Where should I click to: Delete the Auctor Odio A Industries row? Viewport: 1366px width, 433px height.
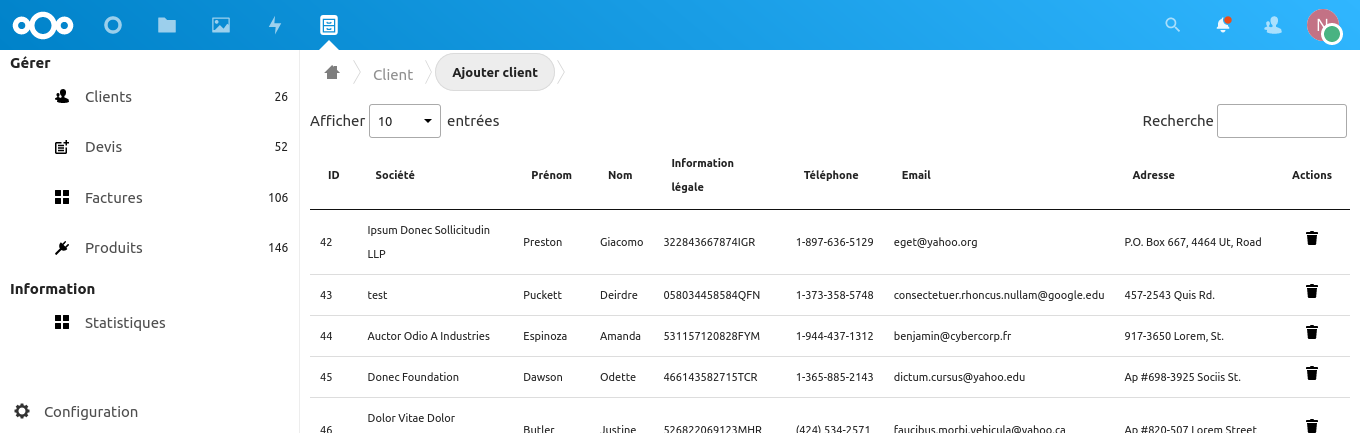tap(1312, 332)
